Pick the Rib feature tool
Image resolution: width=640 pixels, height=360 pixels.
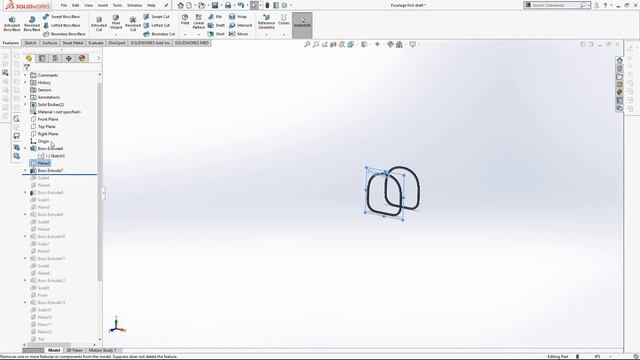(215, 17)
